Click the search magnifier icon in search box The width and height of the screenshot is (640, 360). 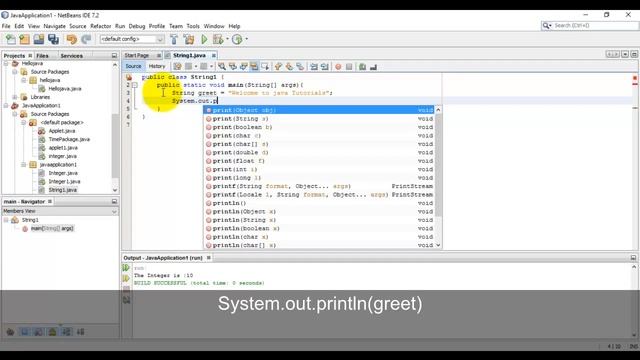(547, 26)
